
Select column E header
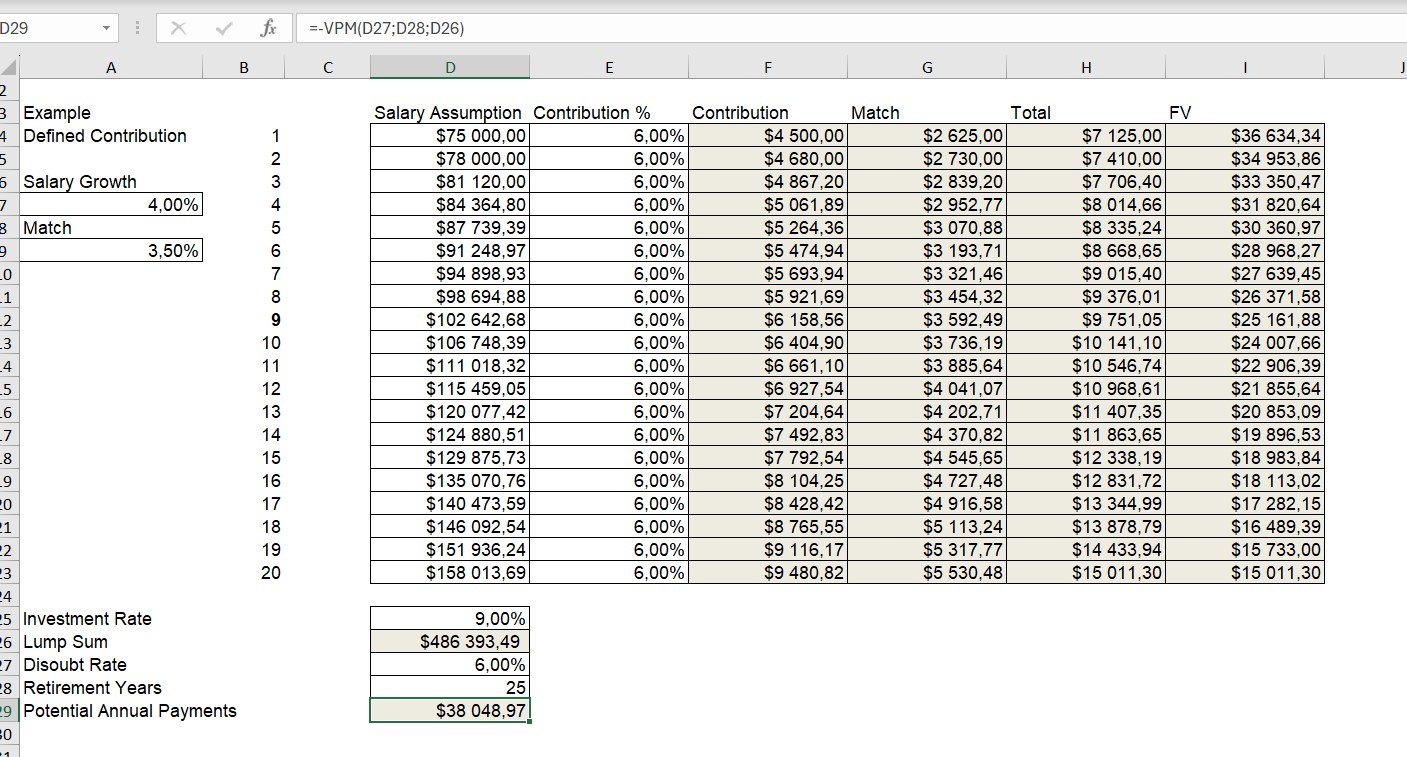pos(609,68)
